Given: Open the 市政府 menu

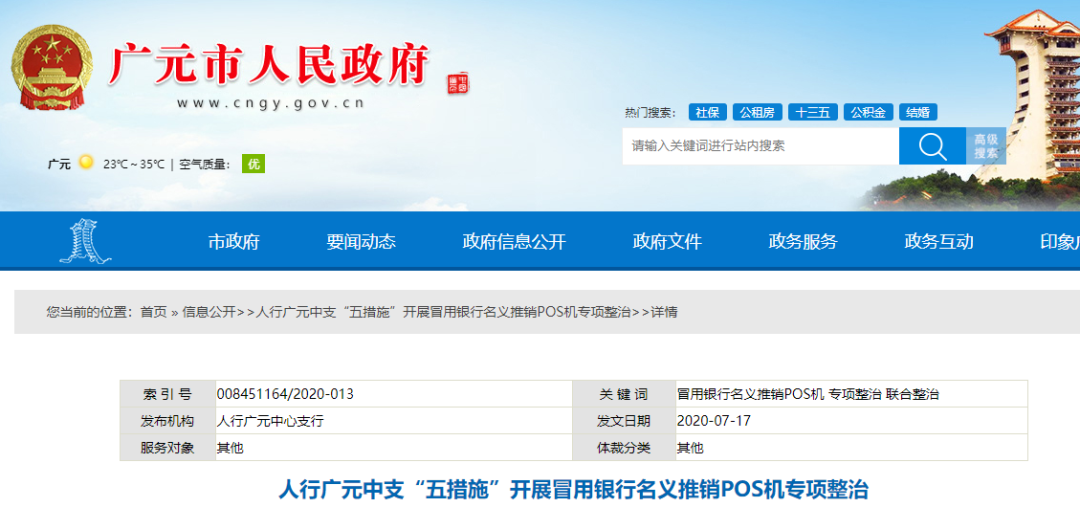Looking at the screenshot, I should (233, 242).
